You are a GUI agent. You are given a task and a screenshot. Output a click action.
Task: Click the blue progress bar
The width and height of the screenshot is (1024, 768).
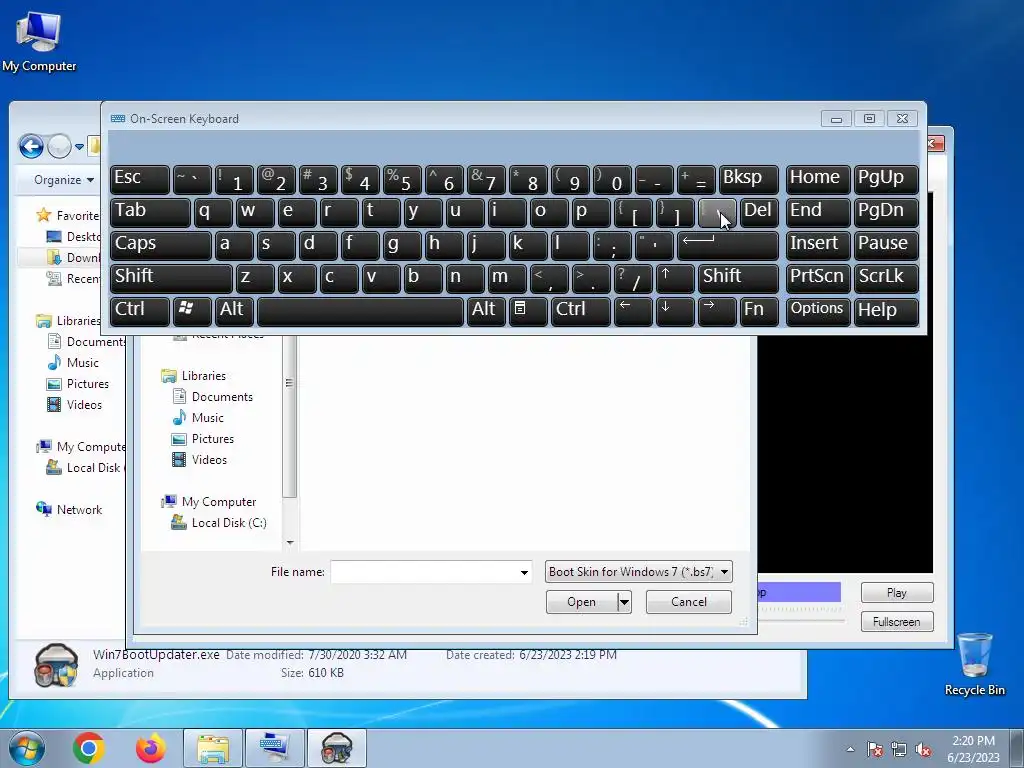click(799, 592)
